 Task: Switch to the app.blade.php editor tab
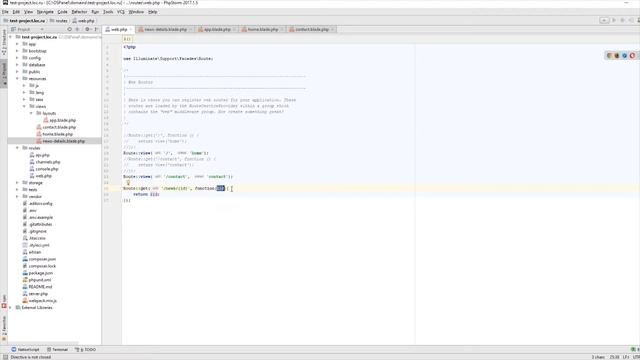[x=217, y=29]
